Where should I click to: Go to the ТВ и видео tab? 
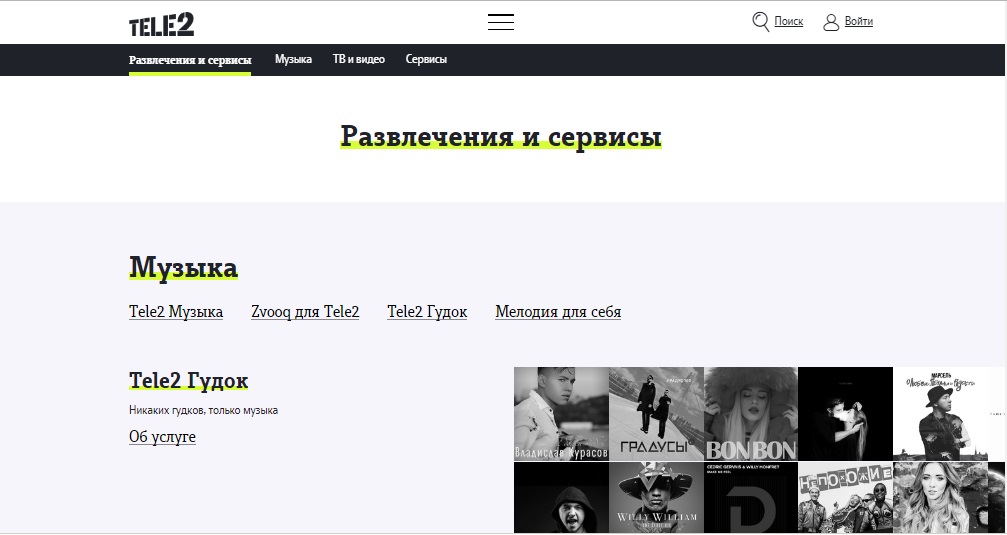point(358,60)
